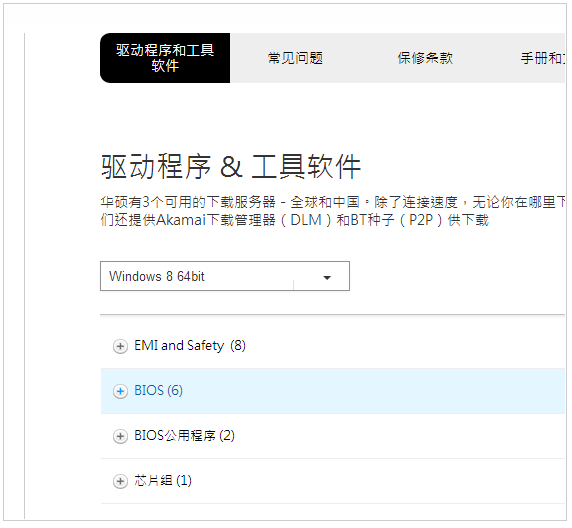This screenshot has height=528, width=572.
Task: Click the plus icon next to 芯片组
Action: click(120, 481)
